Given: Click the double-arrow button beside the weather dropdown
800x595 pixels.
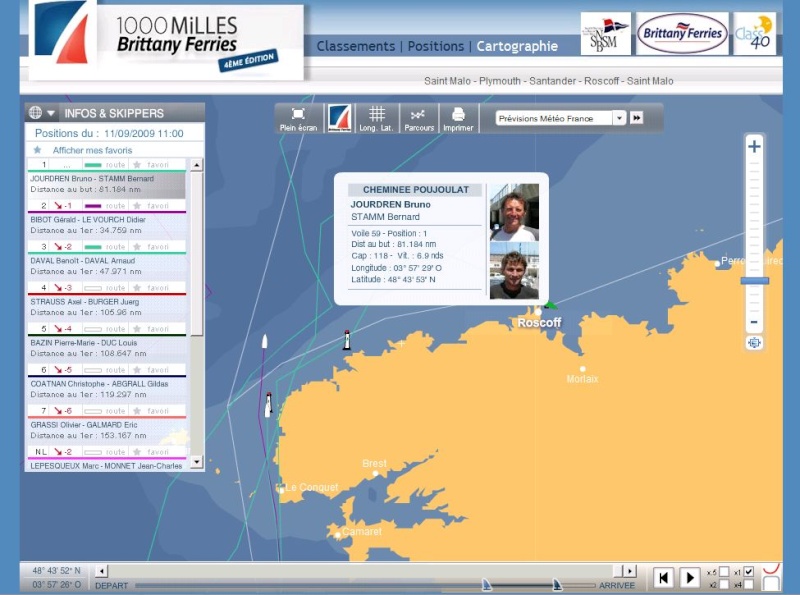Looking at the screenshot, I should (636, 118).
